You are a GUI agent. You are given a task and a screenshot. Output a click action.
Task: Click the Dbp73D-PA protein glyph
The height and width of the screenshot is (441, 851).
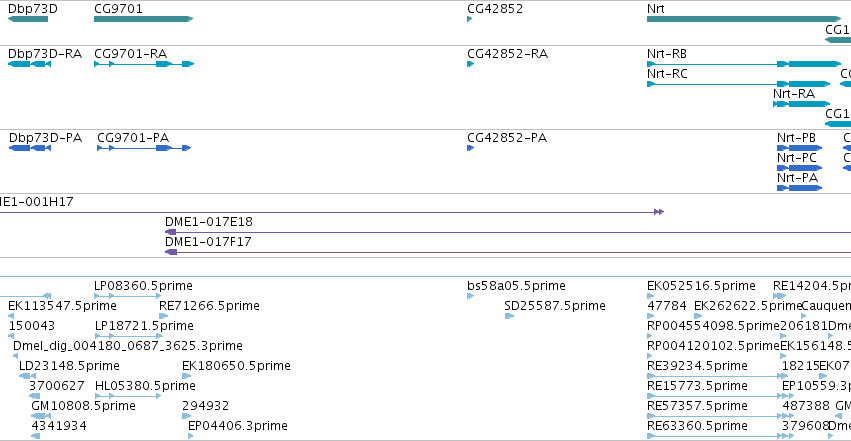[x=30, y=148]
